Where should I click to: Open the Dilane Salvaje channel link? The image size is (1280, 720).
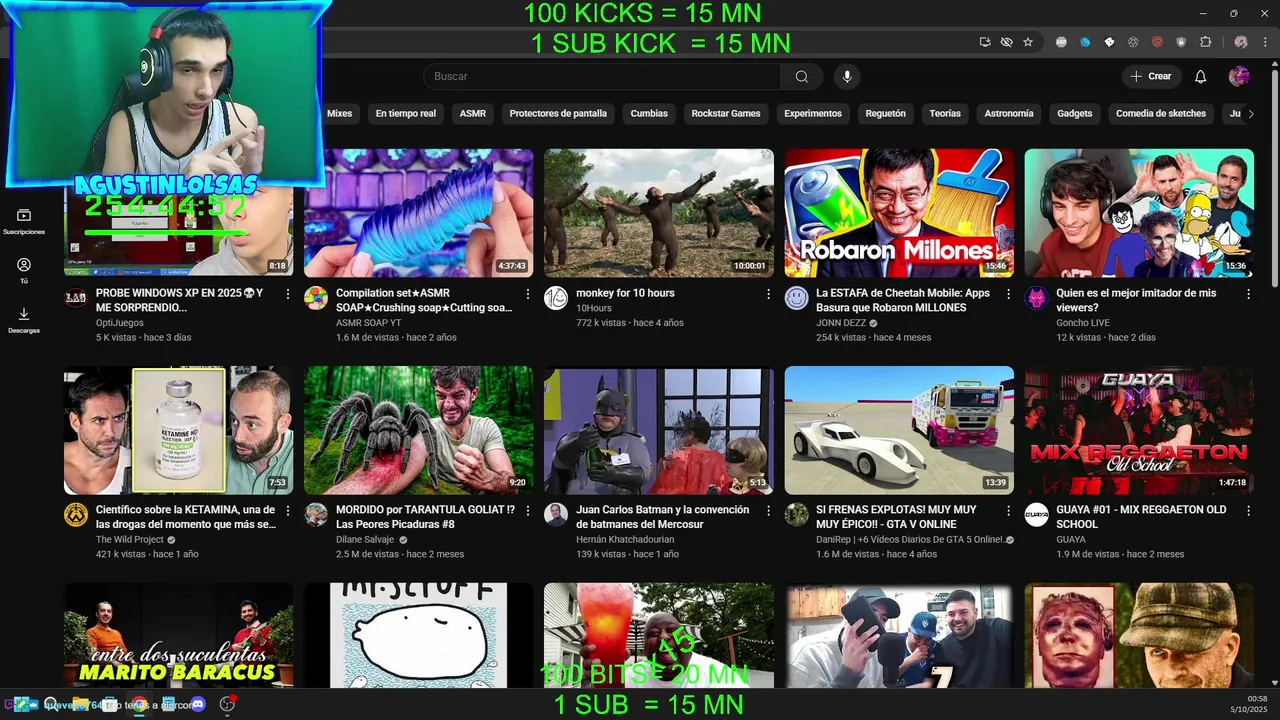(365, 540)
